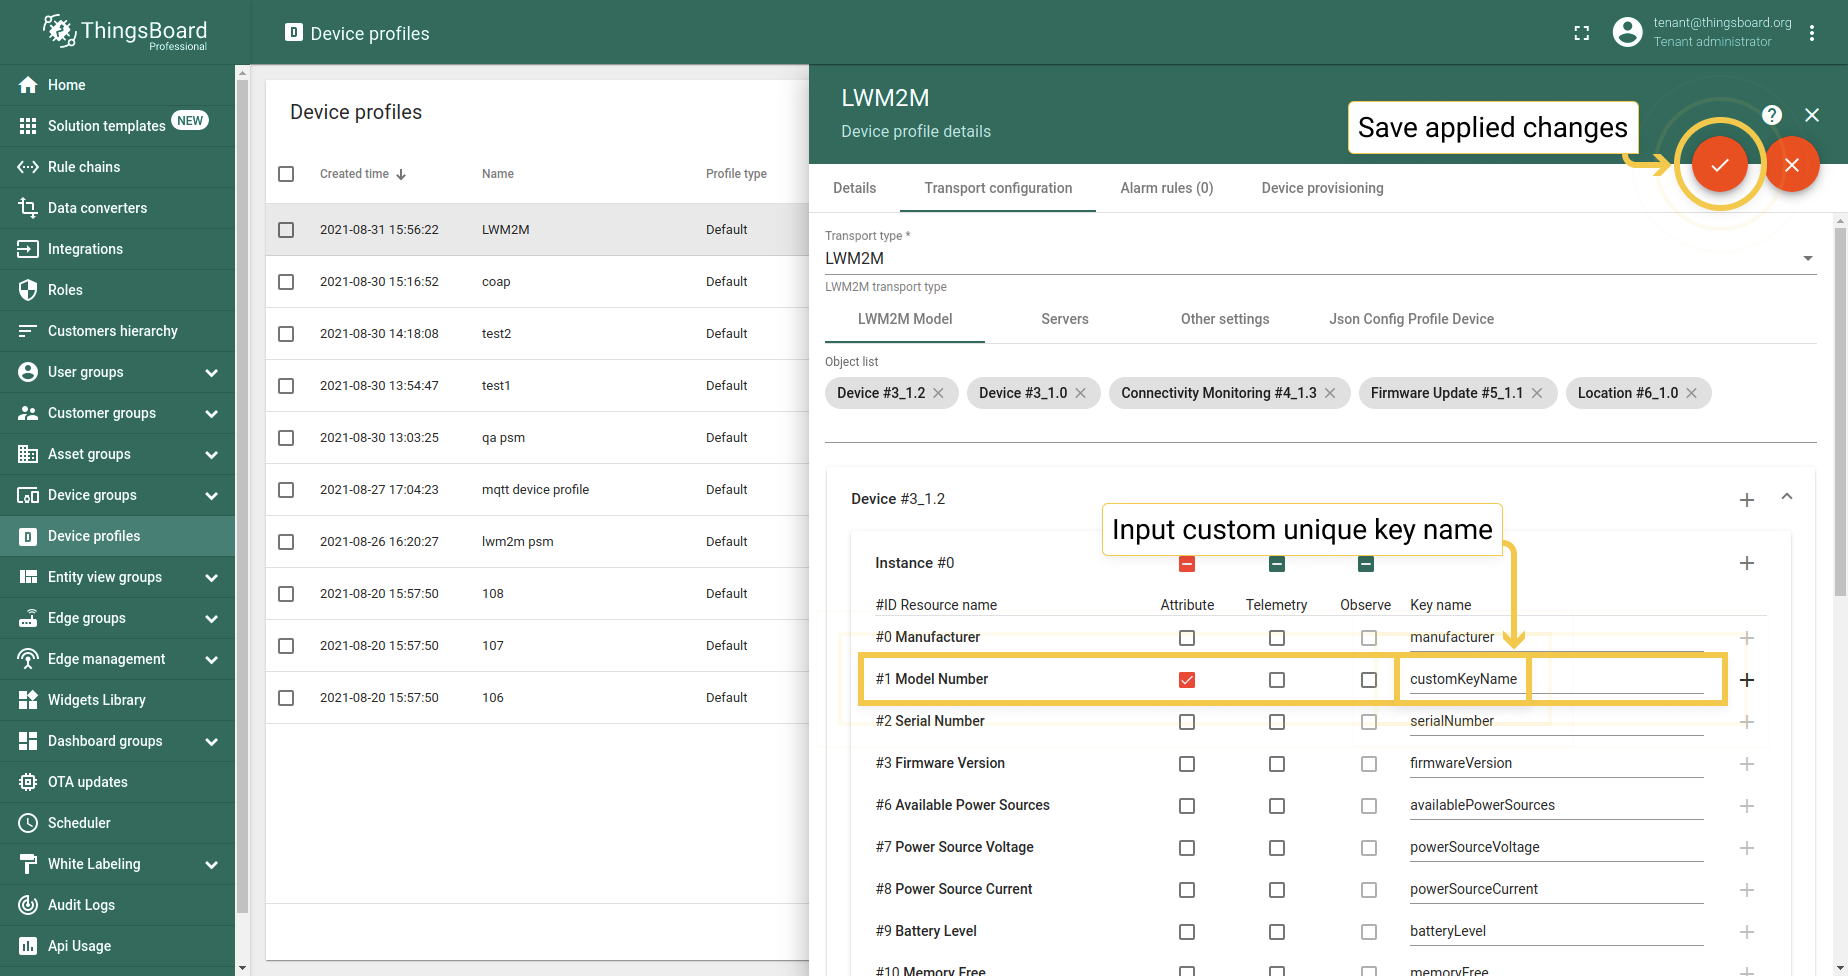Image resolution: width=1848 pixels, height=976 pixels.
Task: Toggle Instance #0 Attribute select-all checkbox
Action: (x=1187, y=564)
